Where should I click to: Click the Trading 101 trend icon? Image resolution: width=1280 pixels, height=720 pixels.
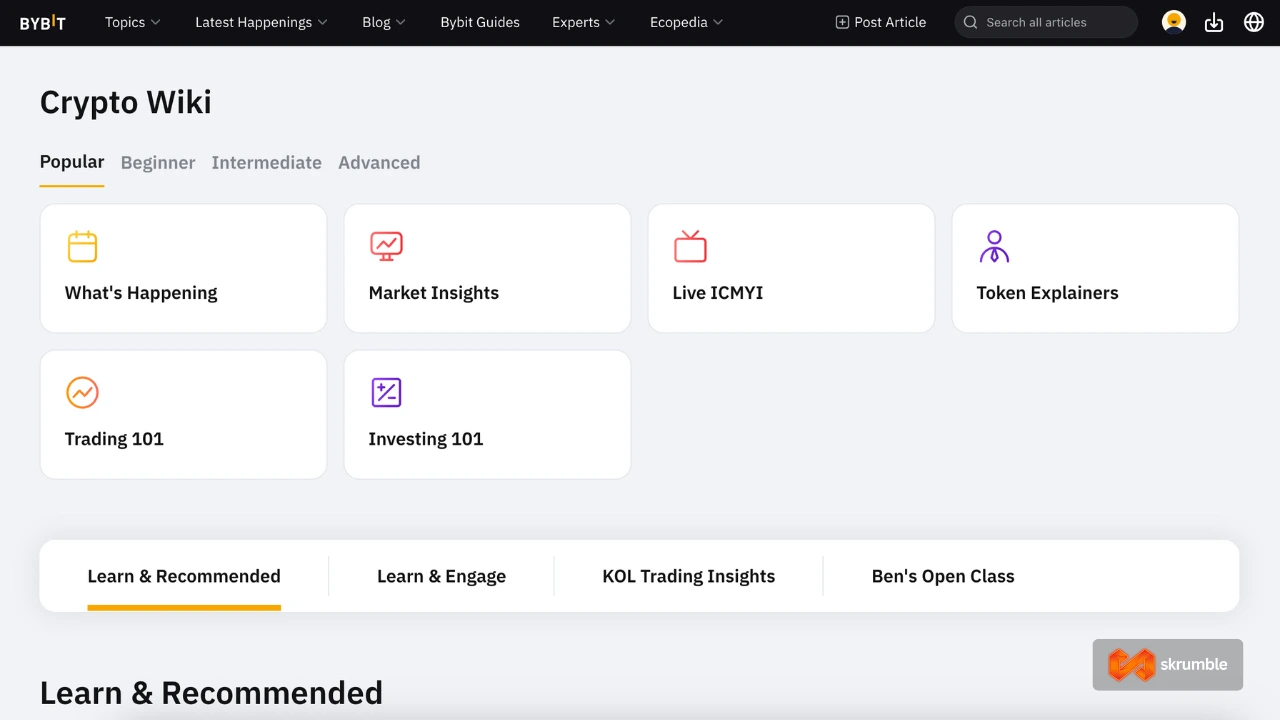[82, 392]
